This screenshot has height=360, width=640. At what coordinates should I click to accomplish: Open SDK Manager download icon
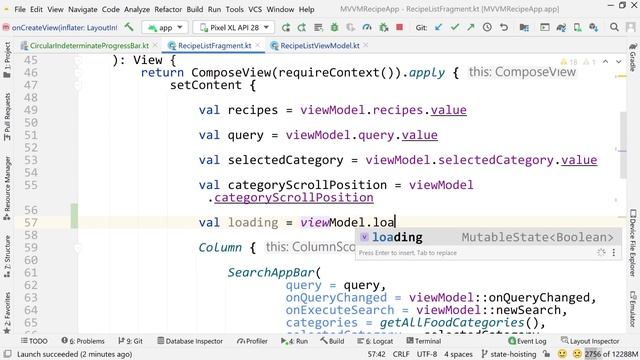pyautogui.click(x=593, y=27)
